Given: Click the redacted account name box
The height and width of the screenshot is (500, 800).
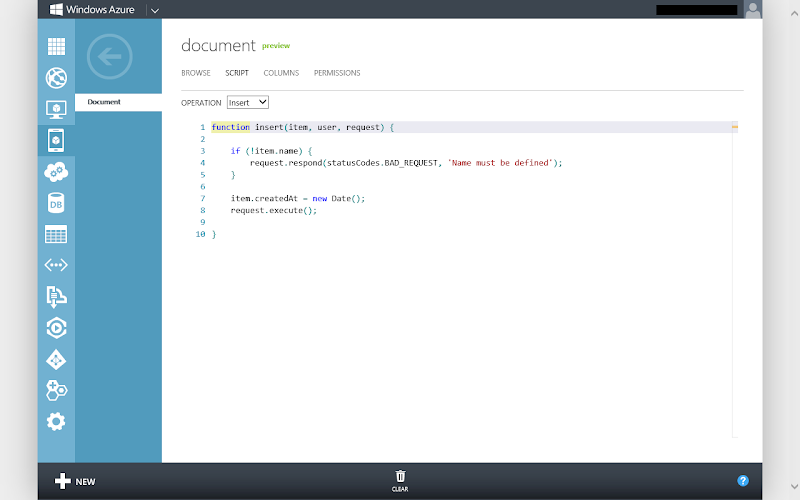Looking at the screenshot, I should tap(696, 10).
